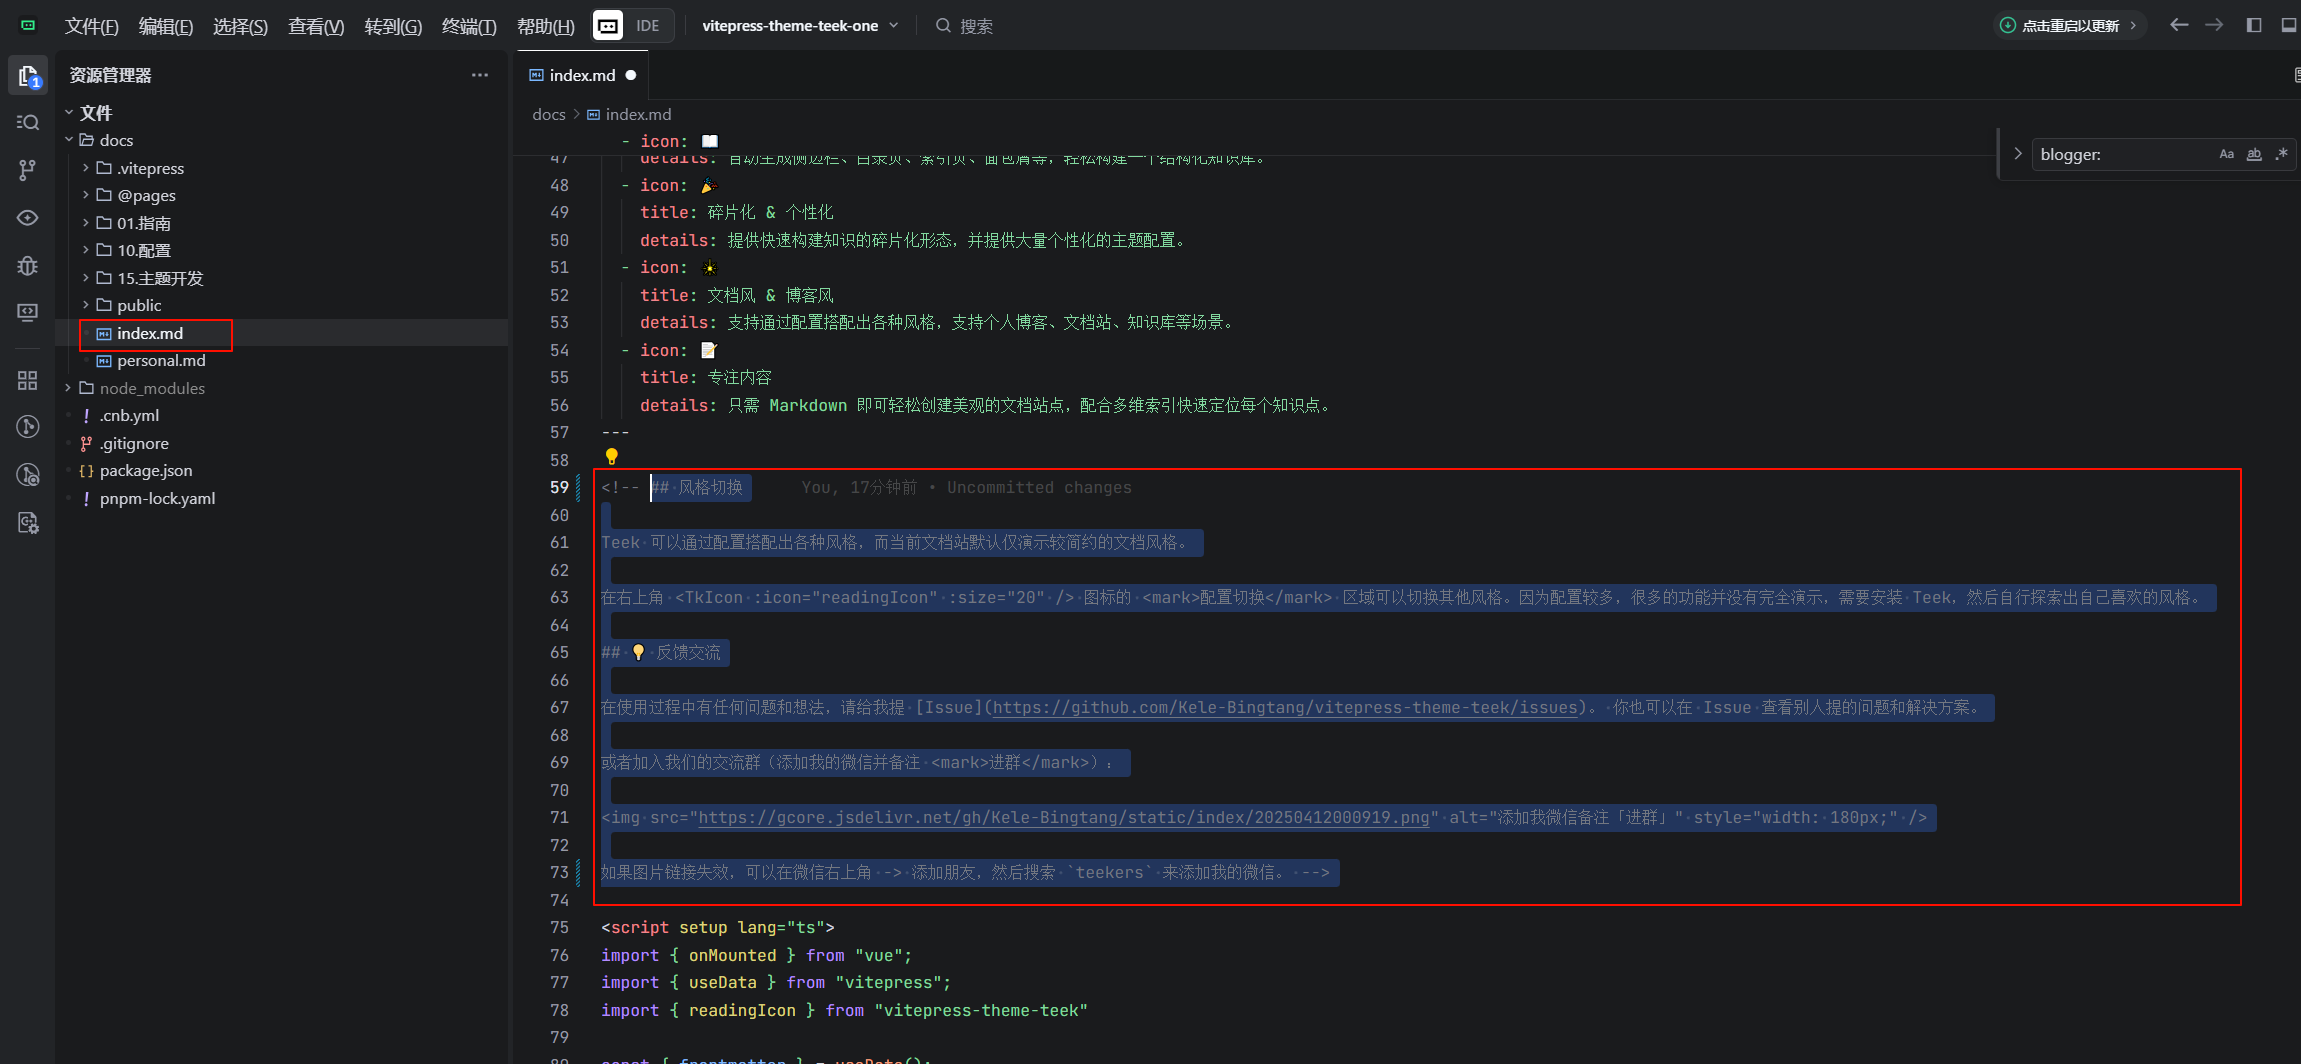Expand the node_modules folder

[151, 388]
